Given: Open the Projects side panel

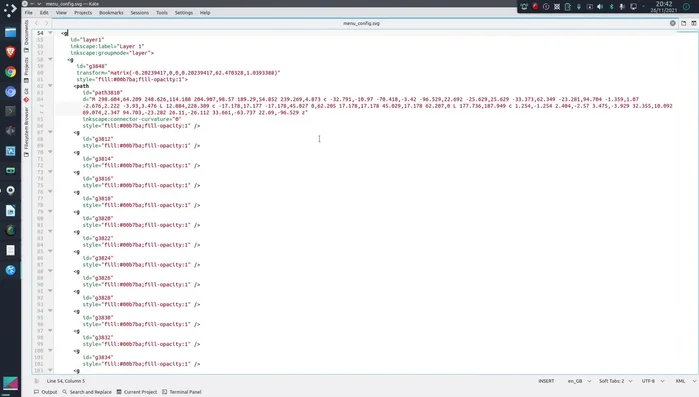Looking at the screenshot, I should [26, 70].
